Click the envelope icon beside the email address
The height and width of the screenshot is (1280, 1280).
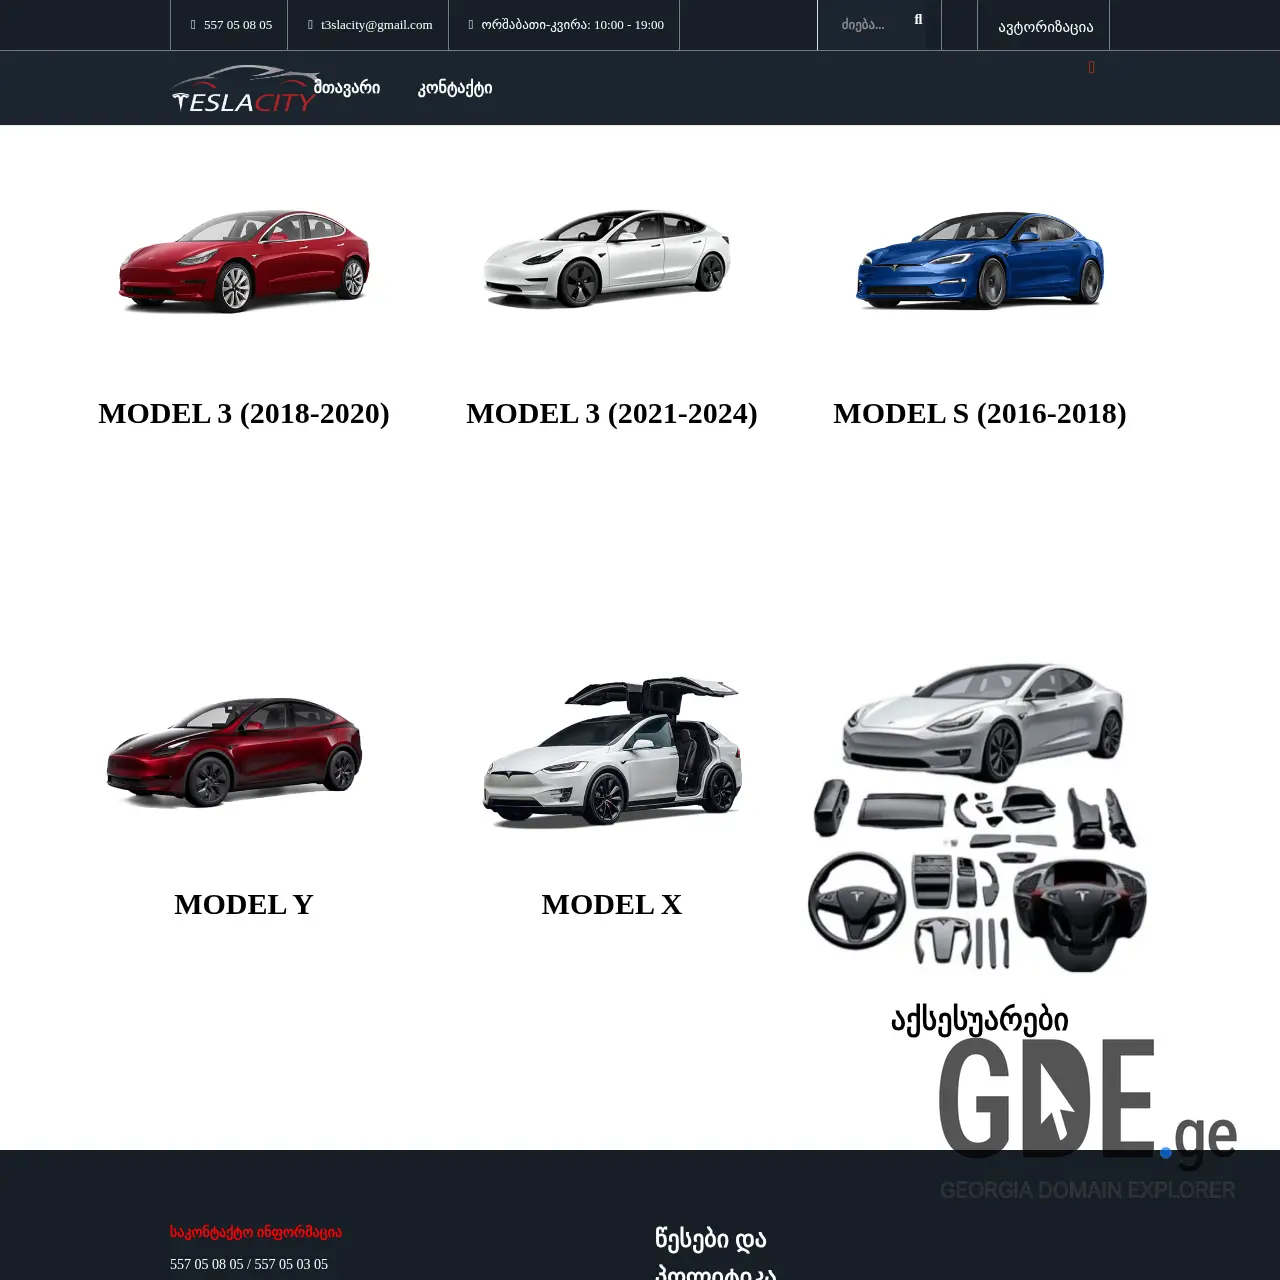(x=311, y=25)
